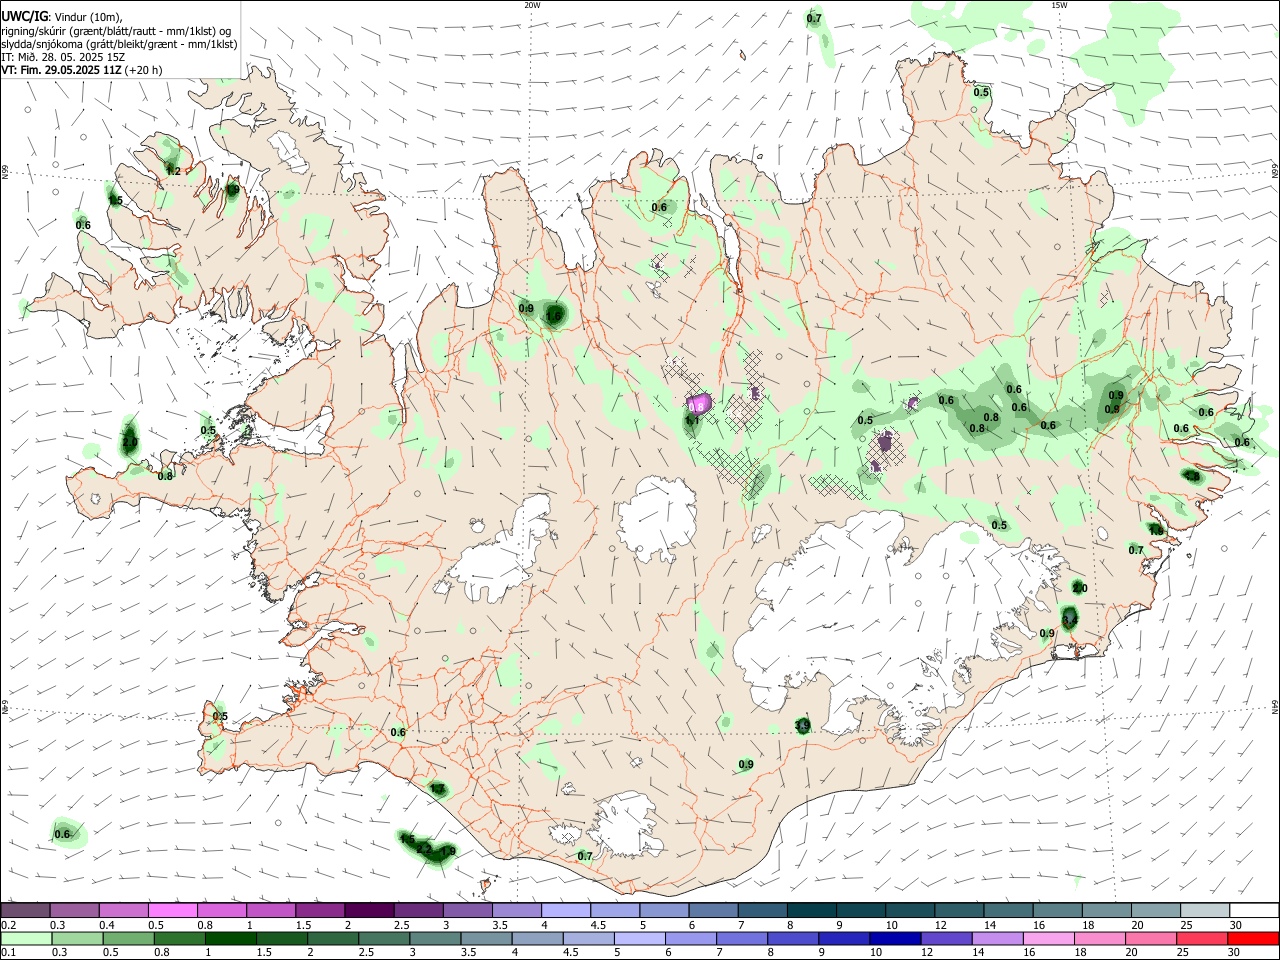Select the 'IT: Mið. 28. 05. 2025 15Z' line
The height and width of the screenshot is (960, 1280).
pos(63,57)
